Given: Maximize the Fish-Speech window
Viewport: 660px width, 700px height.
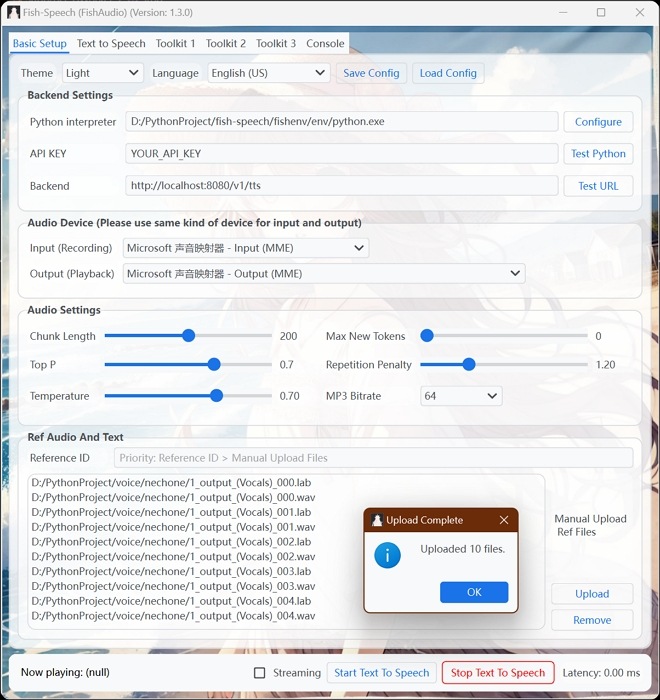Looking at the screenshot, I should 601,13.
